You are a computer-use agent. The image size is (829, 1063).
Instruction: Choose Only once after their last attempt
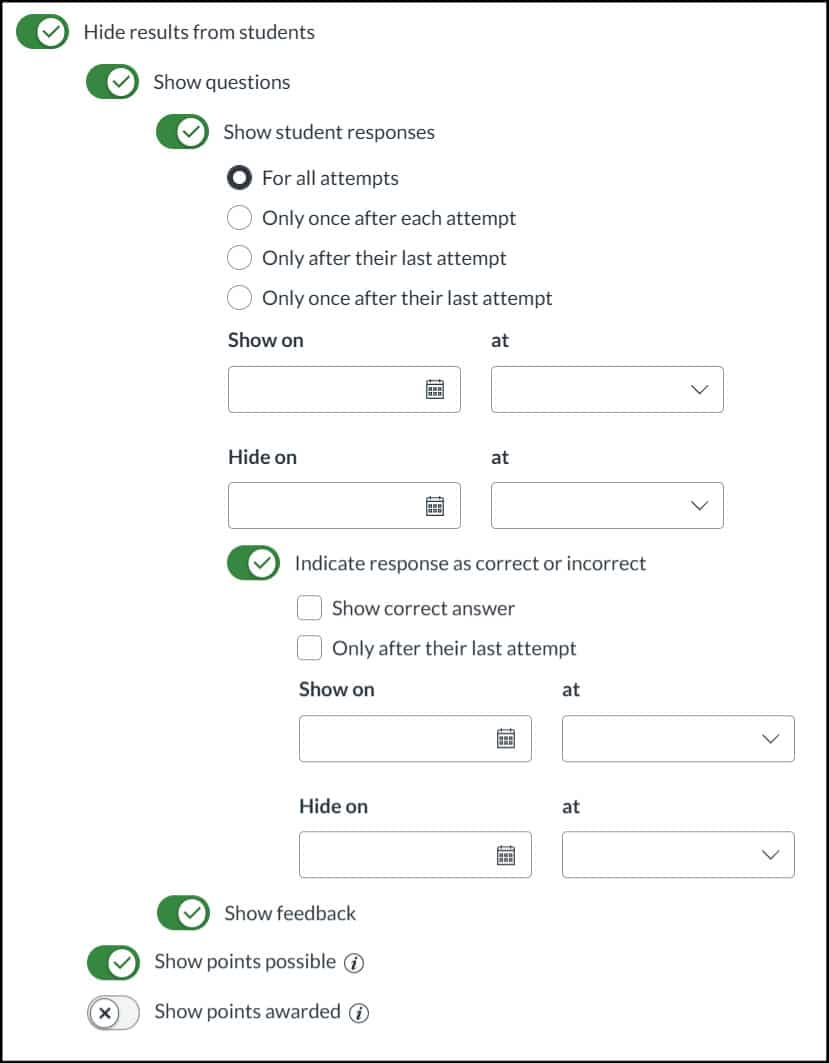tap(240, 298)
